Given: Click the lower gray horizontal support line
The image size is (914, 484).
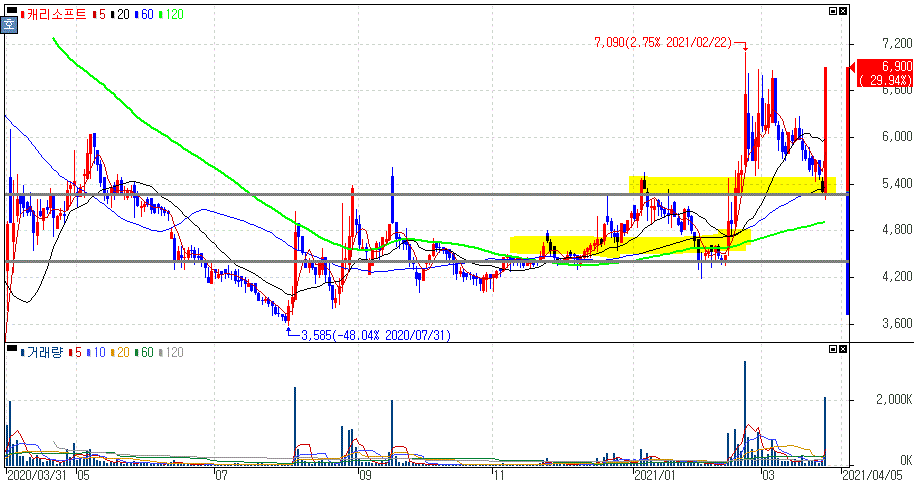Looking at the screenshot, I should 427,261.
